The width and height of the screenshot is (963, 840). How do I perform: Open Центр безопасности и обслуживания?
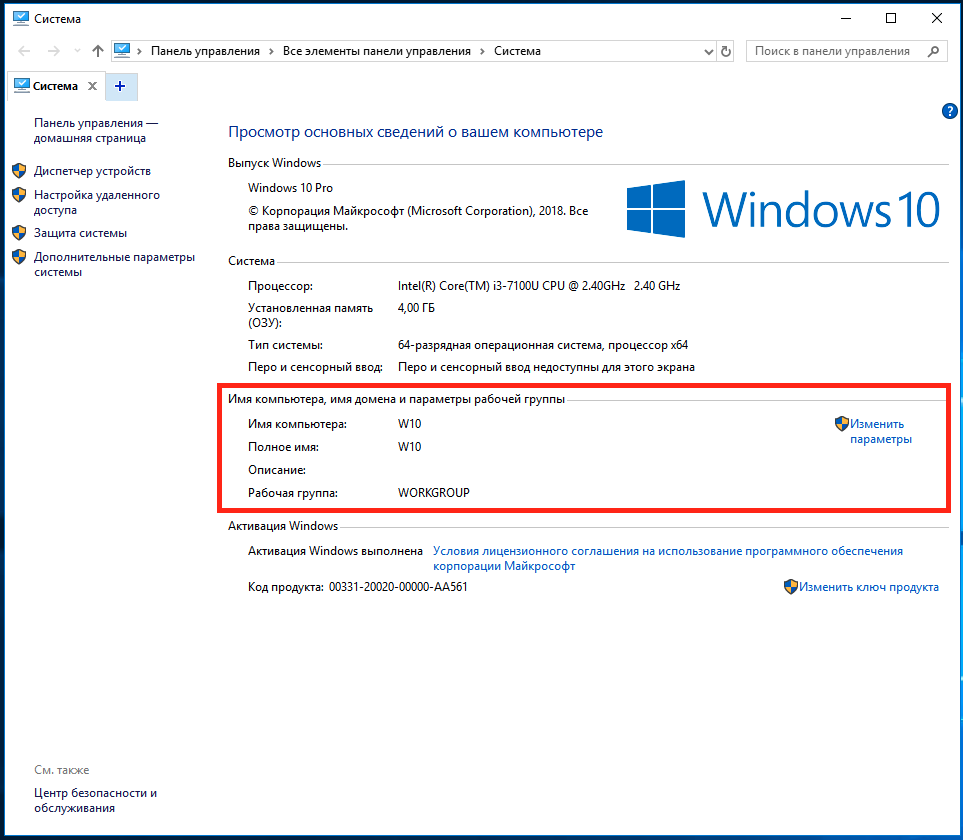coord(95,801)
